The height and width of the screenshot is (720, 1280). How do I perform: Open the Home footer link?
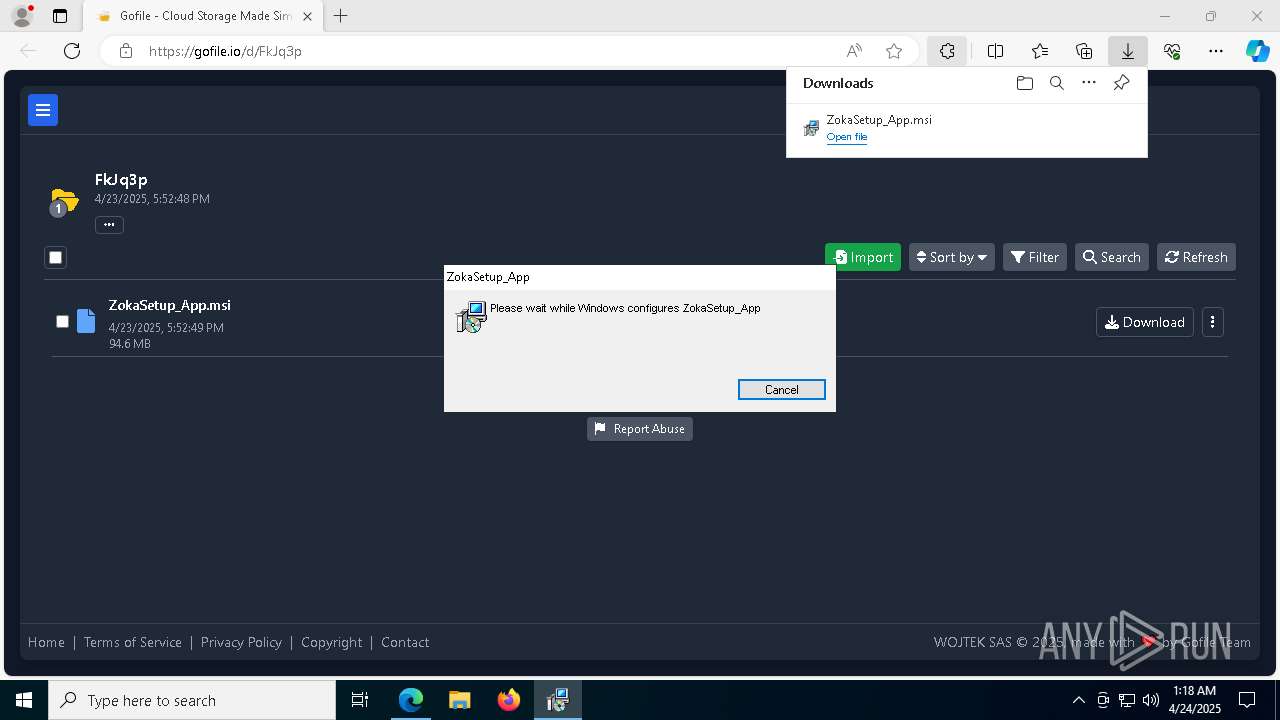46,642
